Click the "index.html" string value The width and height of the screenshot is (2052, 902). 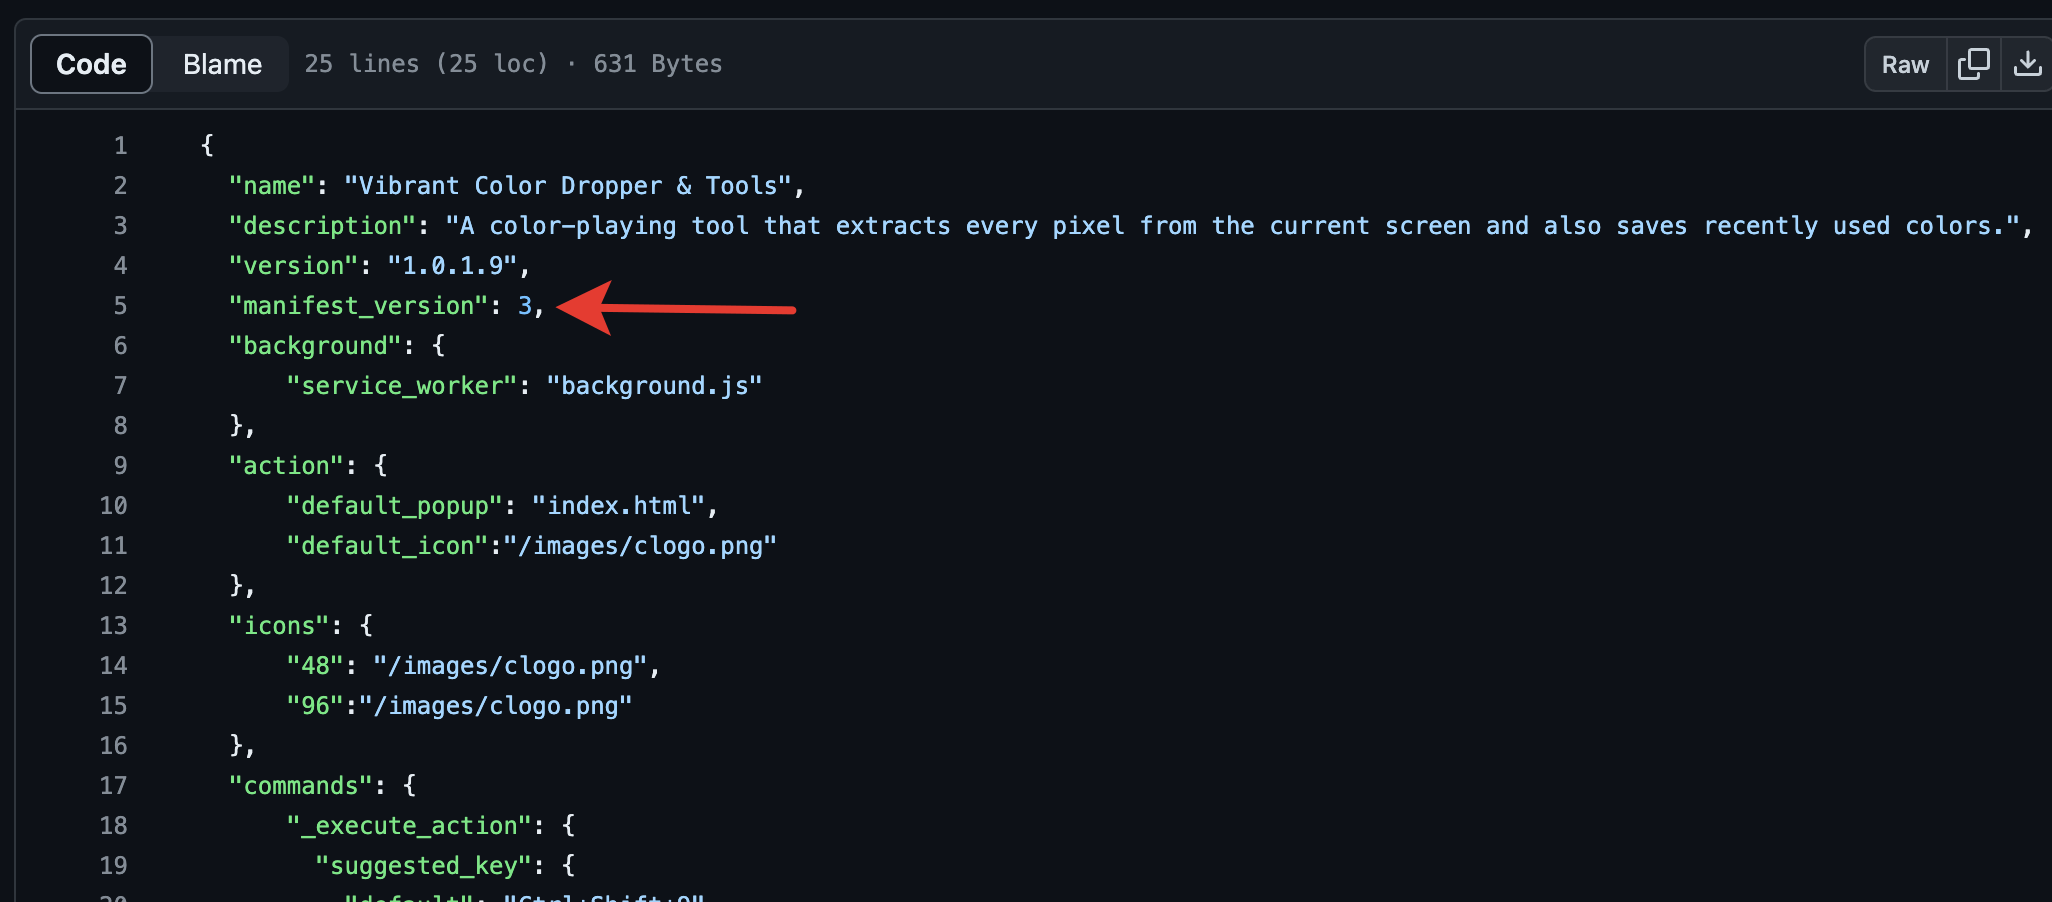618,506
